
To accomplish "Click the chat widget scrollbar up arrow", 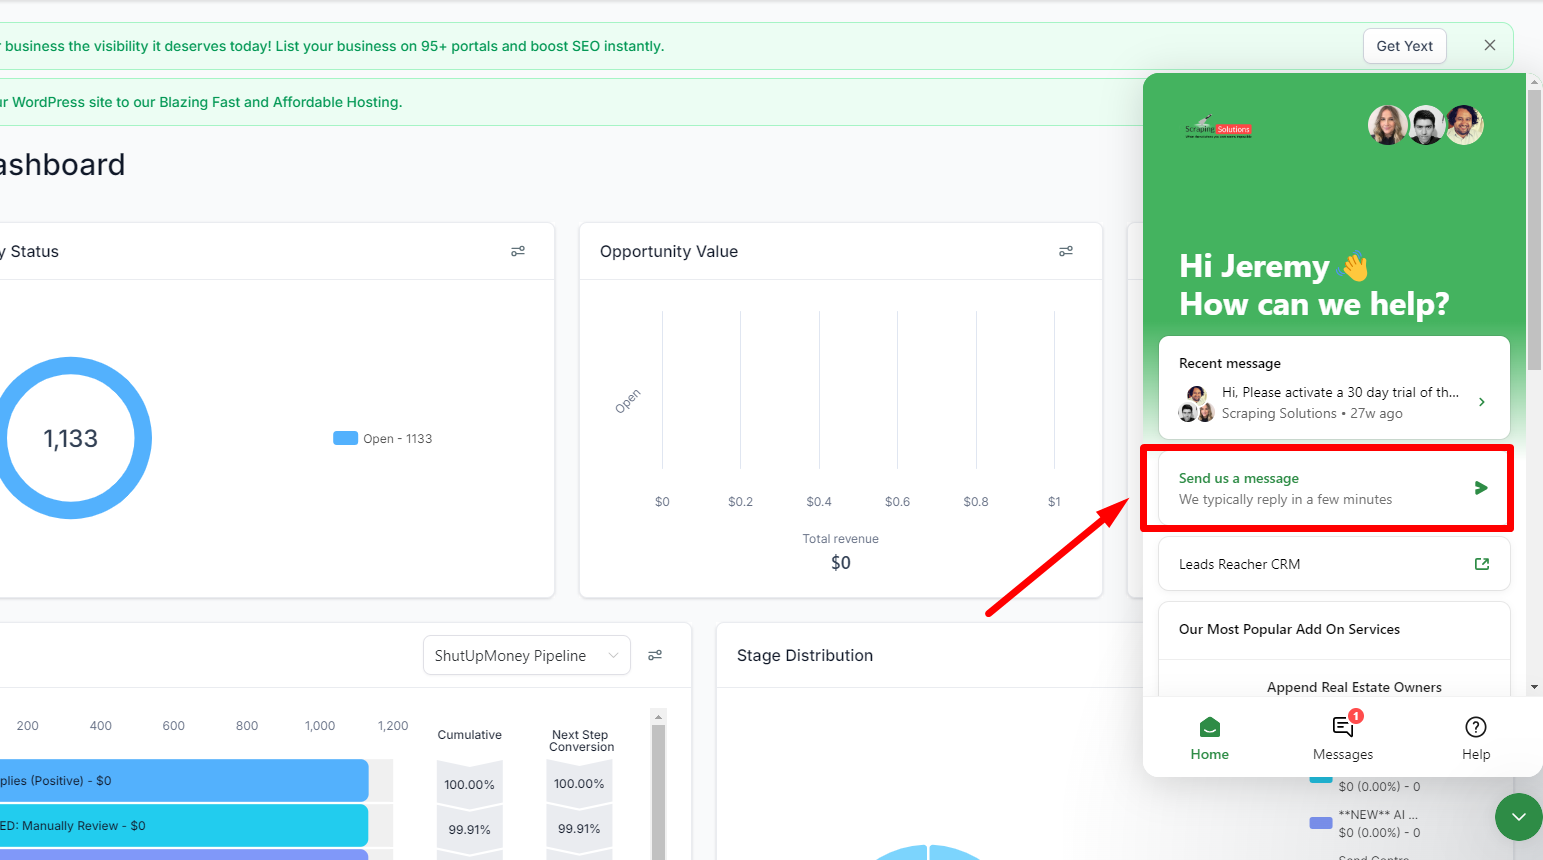I will 1535,81.
